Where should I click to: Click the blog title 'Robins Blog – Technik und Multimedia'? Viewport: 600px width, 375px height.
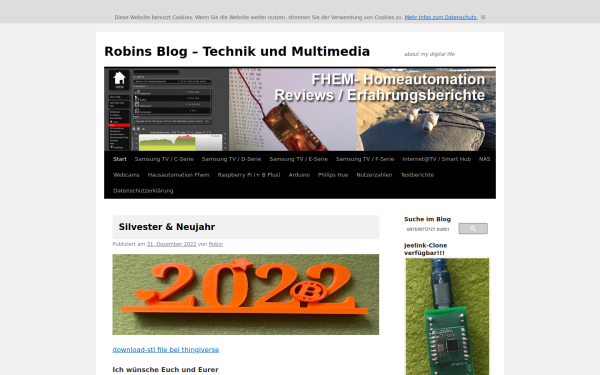point(237,51)
